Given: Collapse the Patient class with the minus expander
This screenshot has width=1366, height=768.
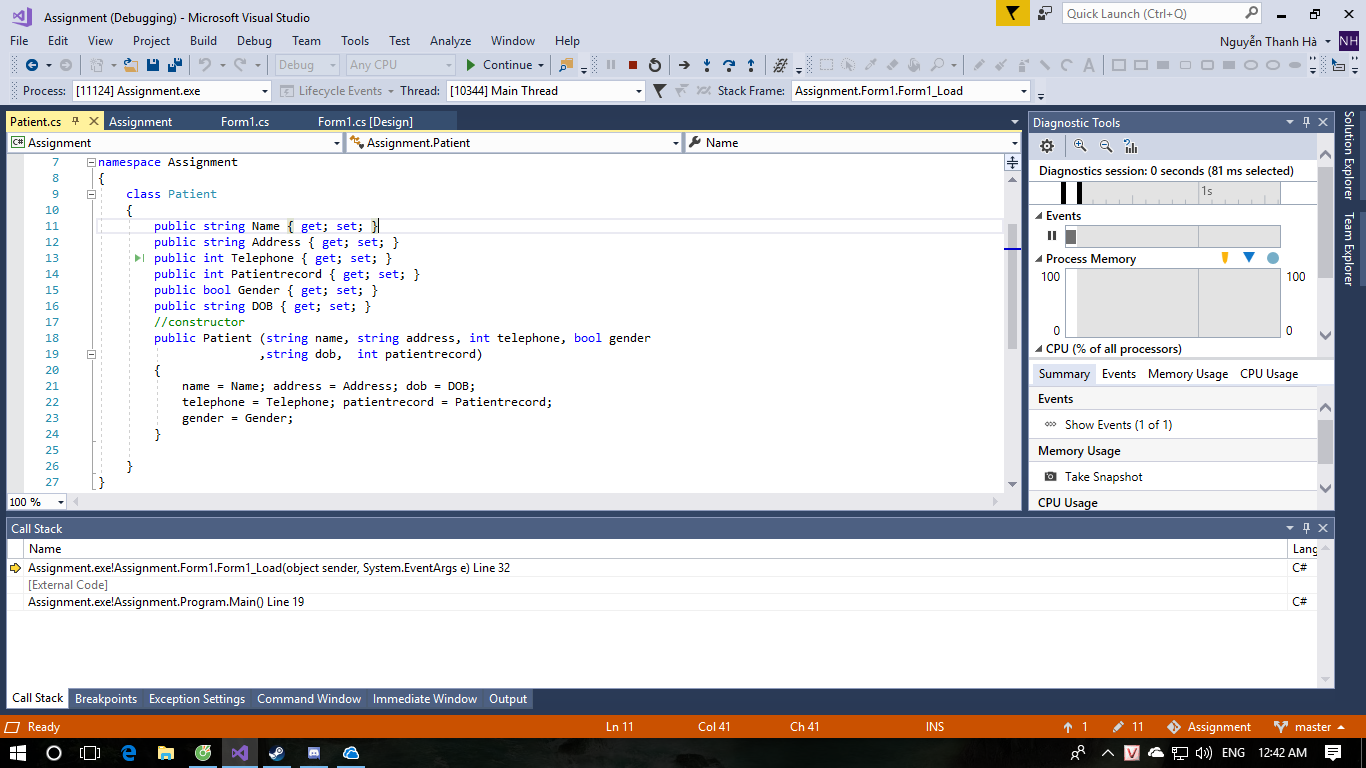Looking at the screenshot, I should [91, 193].
